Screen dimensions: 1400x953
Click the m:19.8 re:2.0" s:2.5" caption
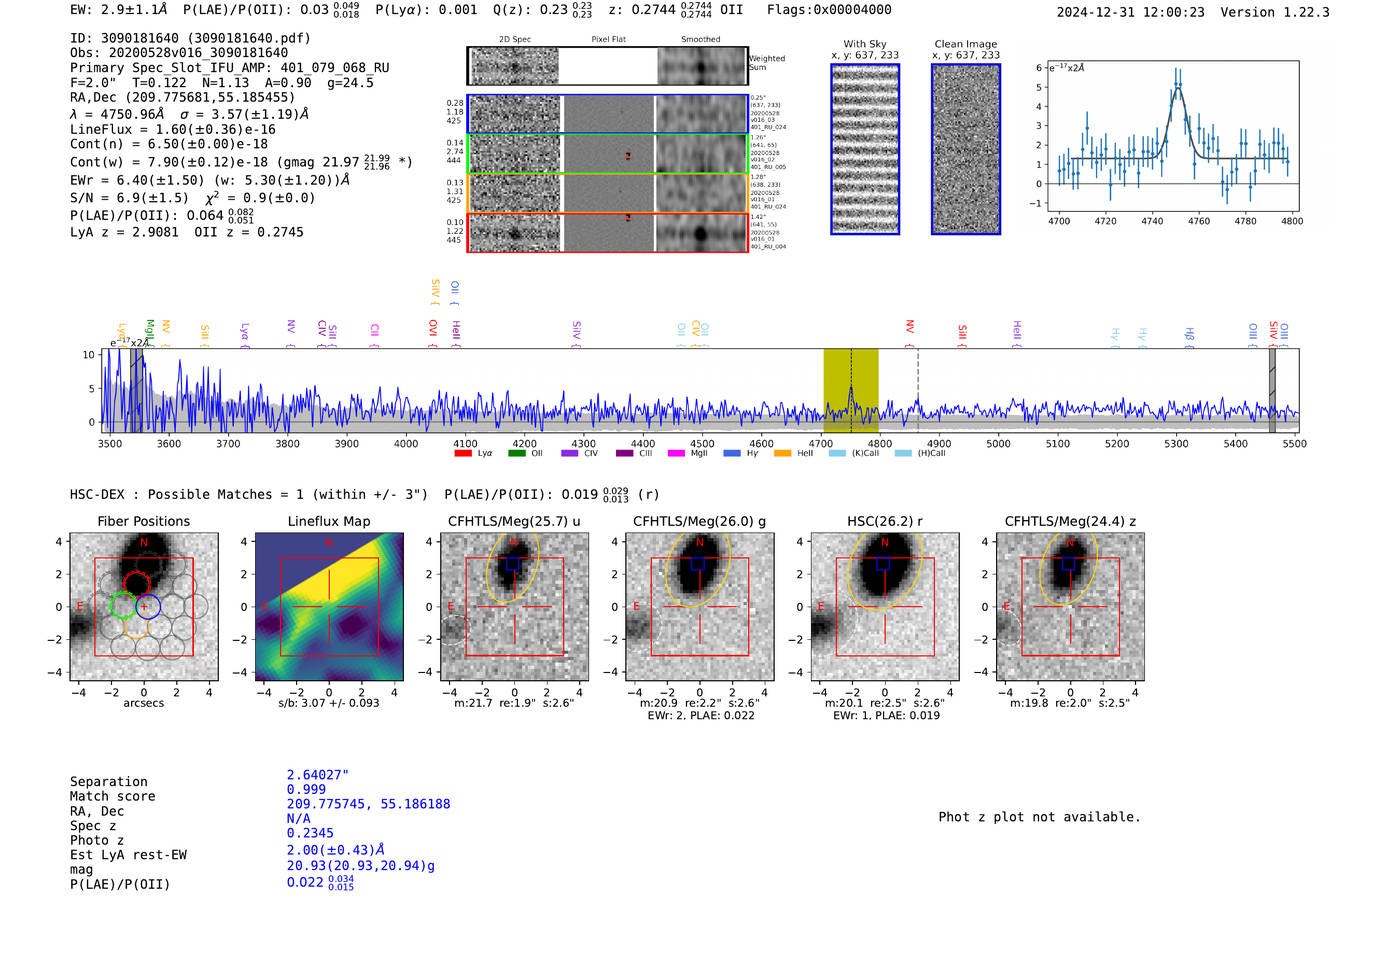click(1070, 703)
